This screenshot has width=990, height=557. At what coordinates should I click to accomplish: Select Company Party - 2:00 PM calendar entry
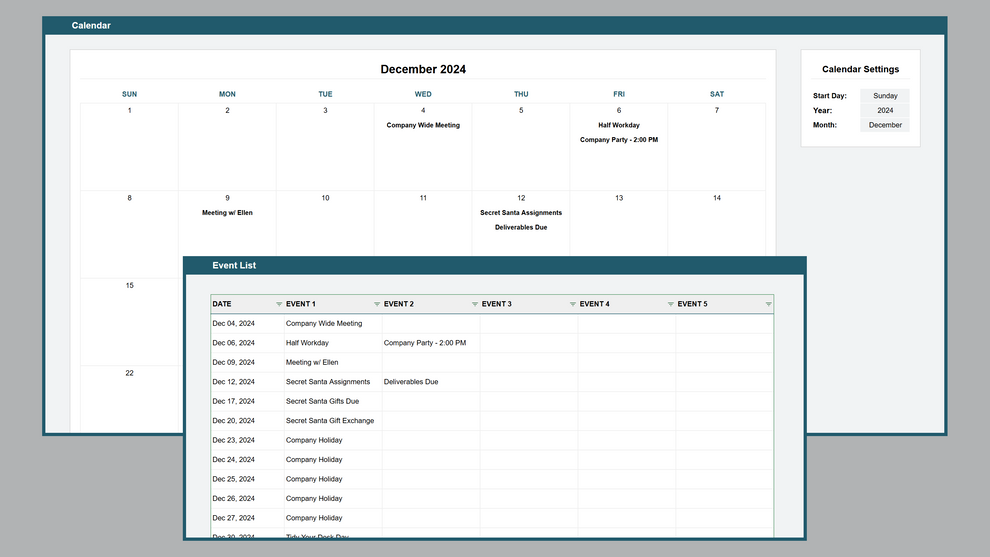(x=619, y=140)
